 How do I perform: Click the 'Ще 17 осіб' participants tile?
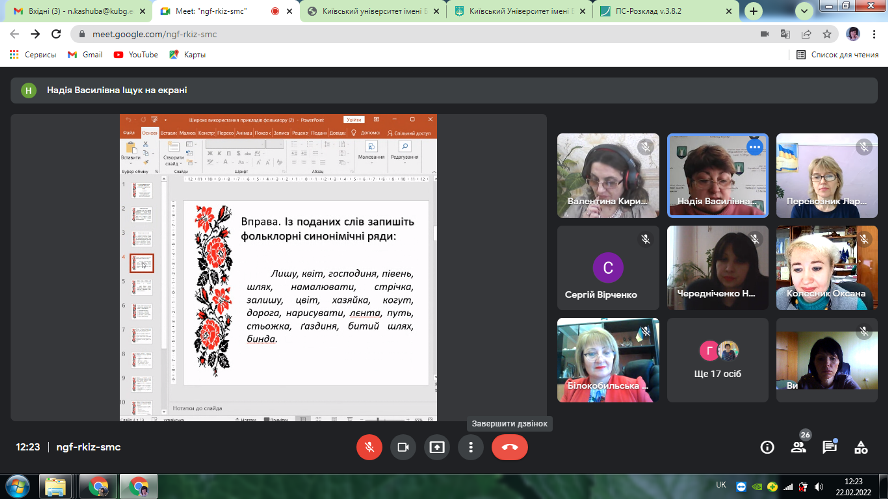click(x=717, y=361)
